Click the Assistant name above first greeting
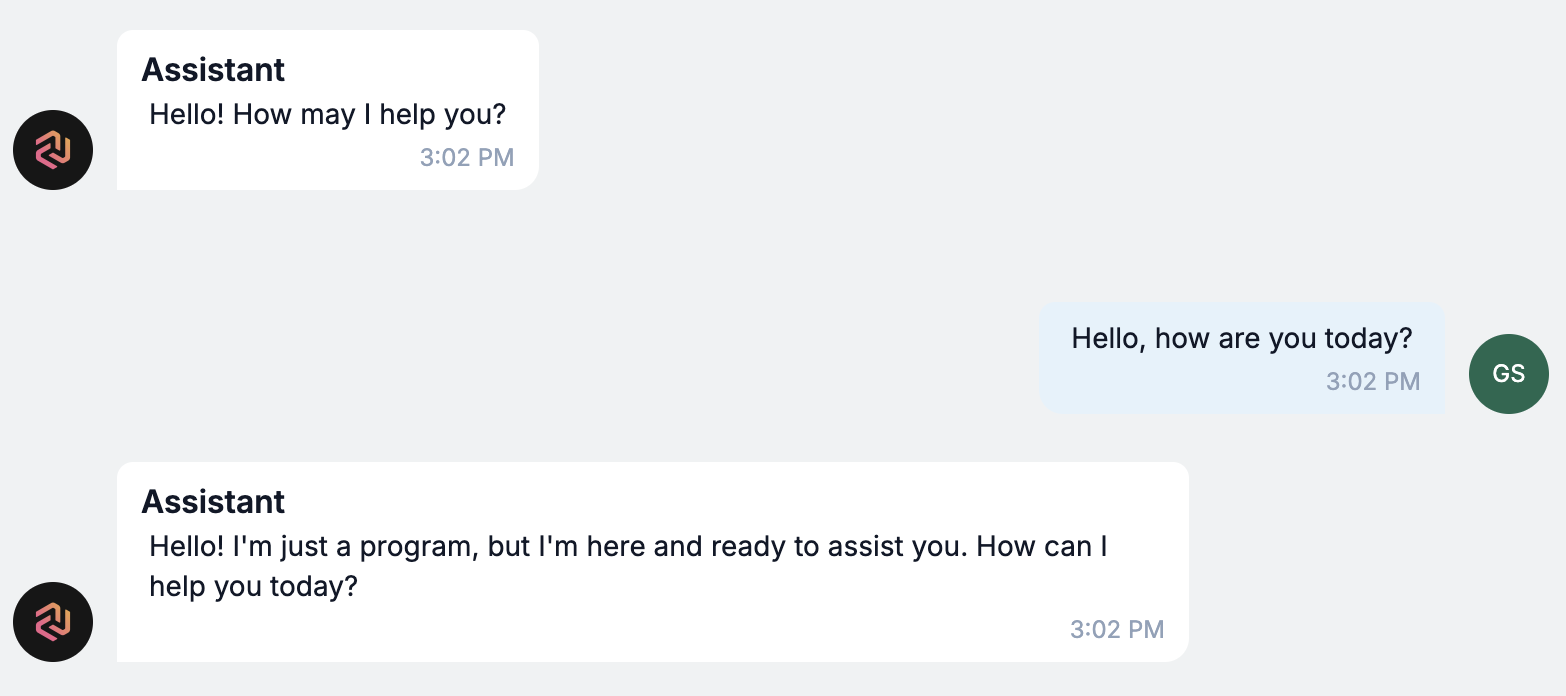Image resolution: width=1566 pixels, height=696 pixels. [213, 70]
